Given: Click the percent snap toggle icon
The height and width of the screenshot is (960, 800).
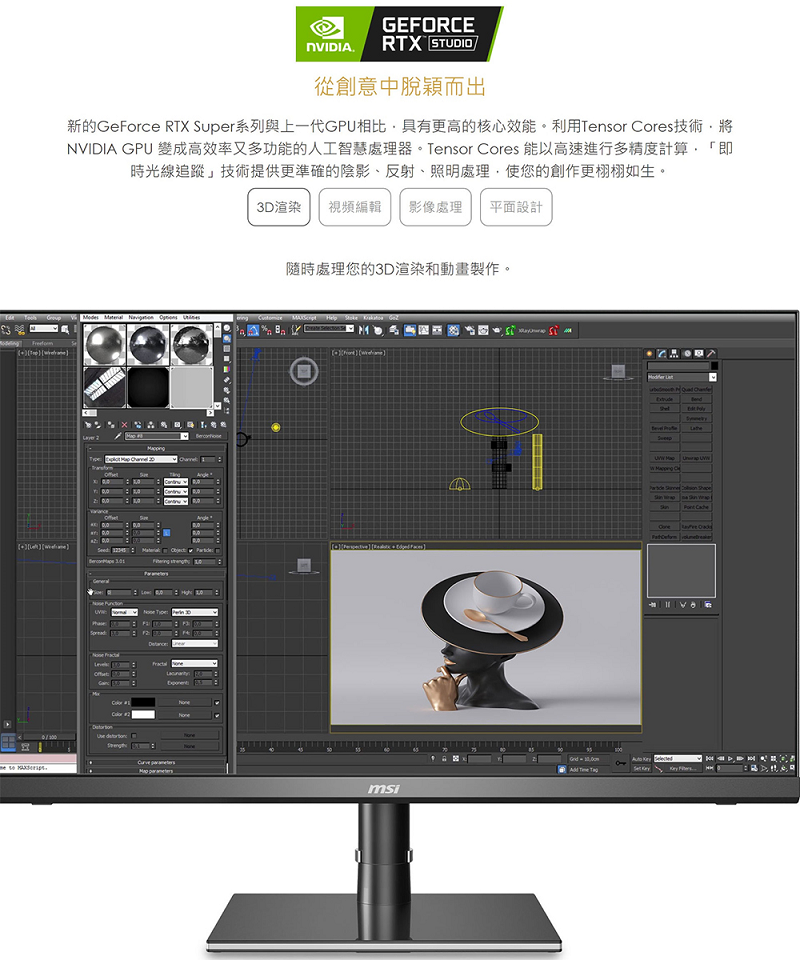Looking at the screenshot, I should [266, 330].
